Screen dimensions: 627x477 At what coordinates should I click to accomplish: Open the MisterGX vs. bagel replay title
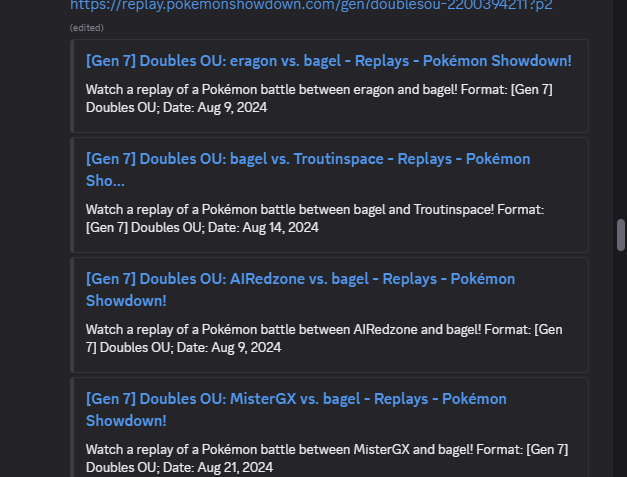click(296, 409)
